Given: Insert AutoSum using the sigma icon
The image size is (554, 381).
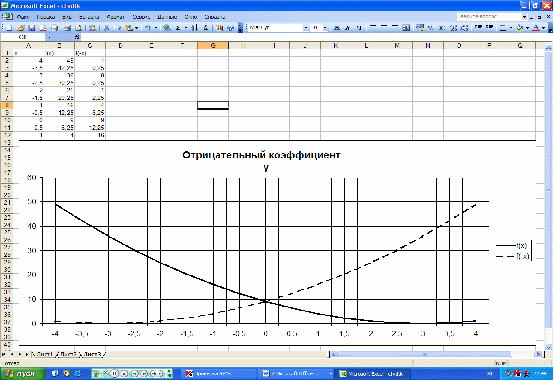Looking at the screenshot, I should pos(178,28).
